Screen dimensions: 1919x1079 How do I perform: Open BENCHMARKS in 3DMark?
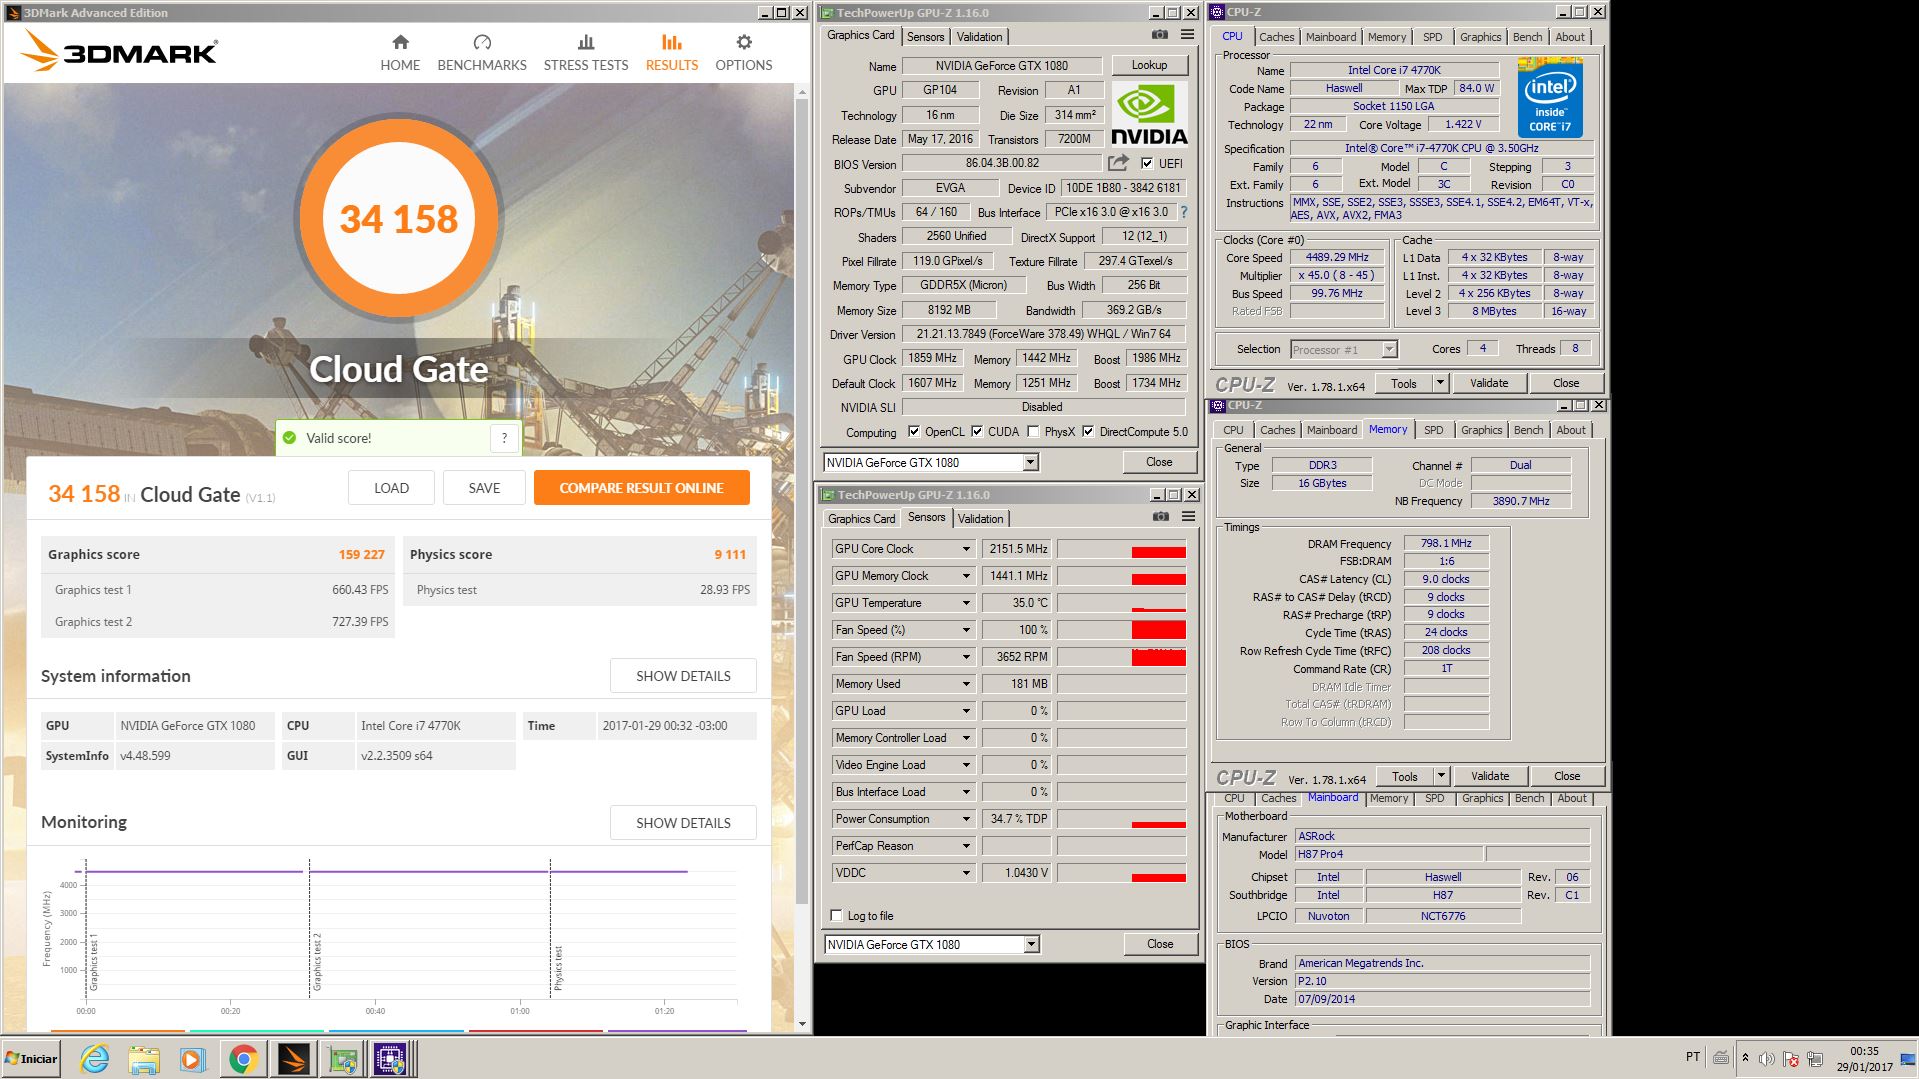[x=482, y=53]
